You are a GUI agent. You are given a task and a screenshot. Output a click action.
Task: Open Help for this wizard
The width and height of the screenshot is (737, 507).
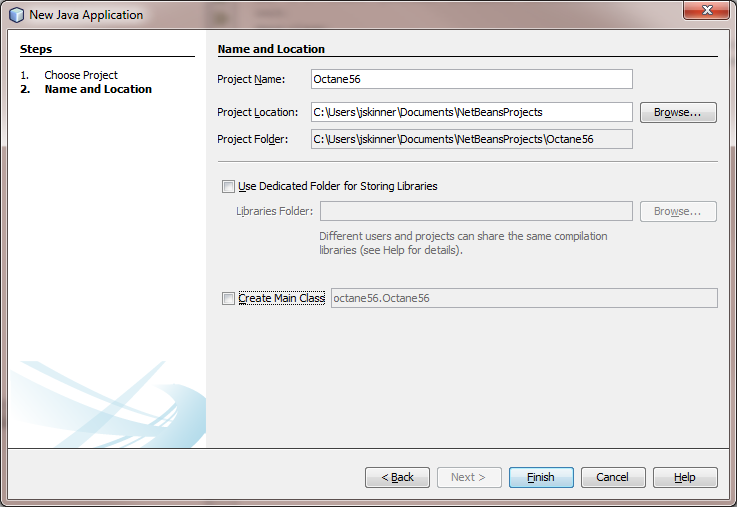[x=685, y=477]
